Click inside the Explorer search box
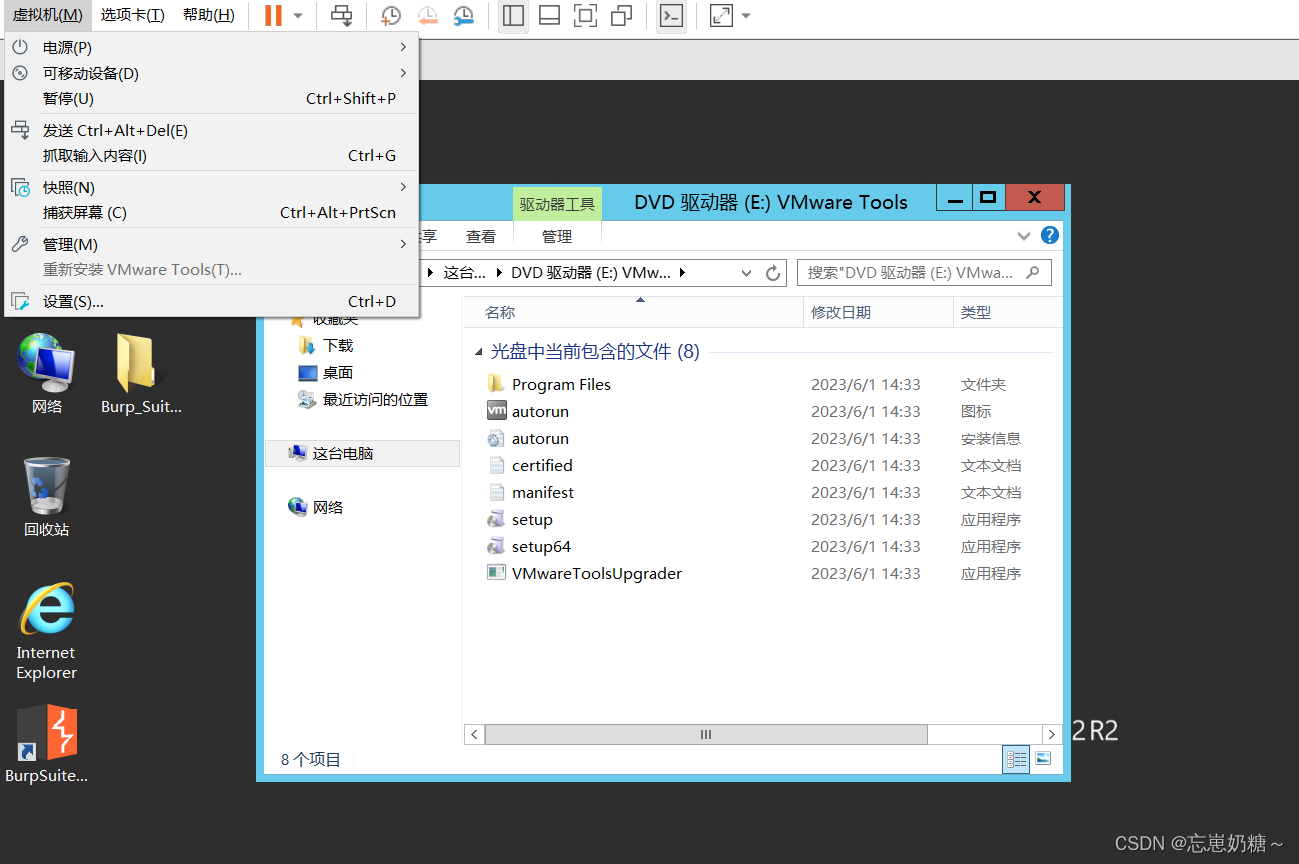The image size is (1299, 864). pos(920,272)
